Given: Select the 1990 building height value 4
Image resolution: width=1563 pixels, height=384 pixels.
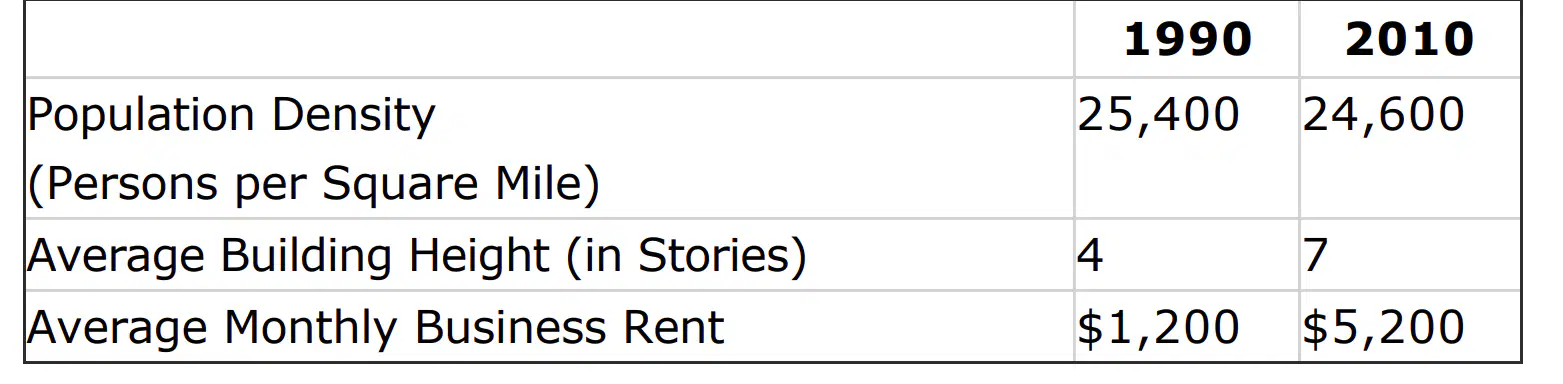Looking at the screenshot, I should pyautogui.click(x=1090, y=256).
